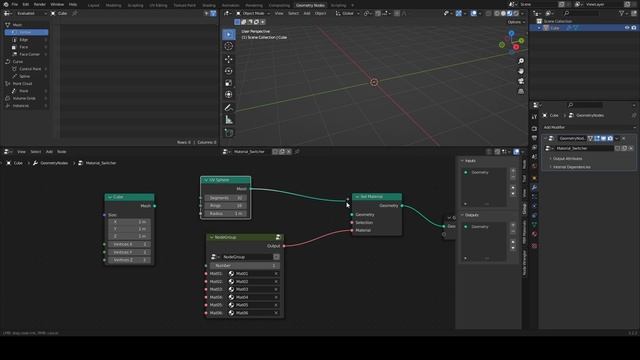Toggle camera view icon in viewport
The image size is (640, 360).
521,81
